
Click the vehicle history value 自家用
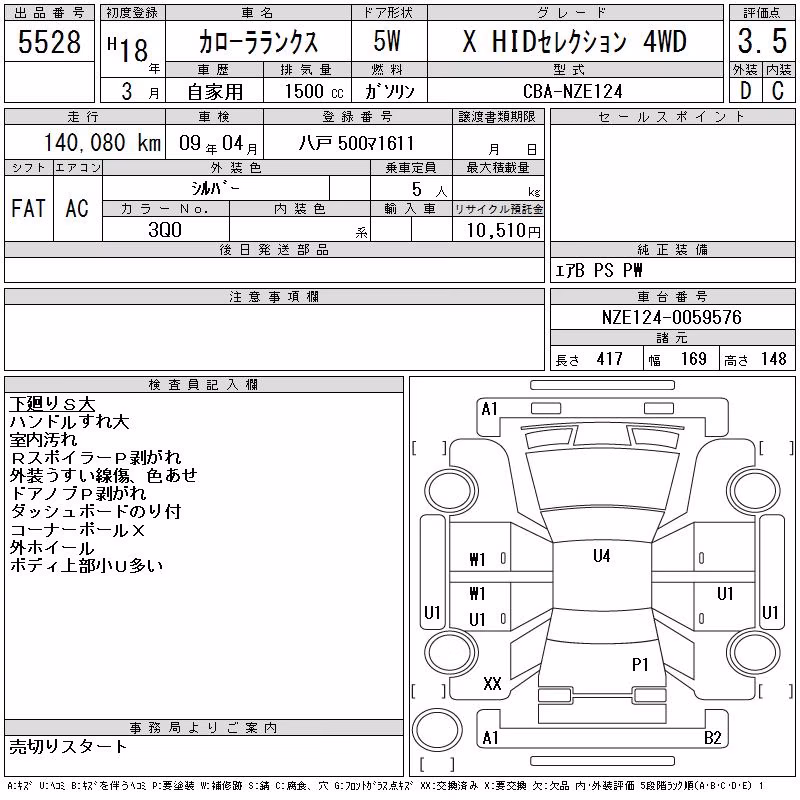[215, 92]
